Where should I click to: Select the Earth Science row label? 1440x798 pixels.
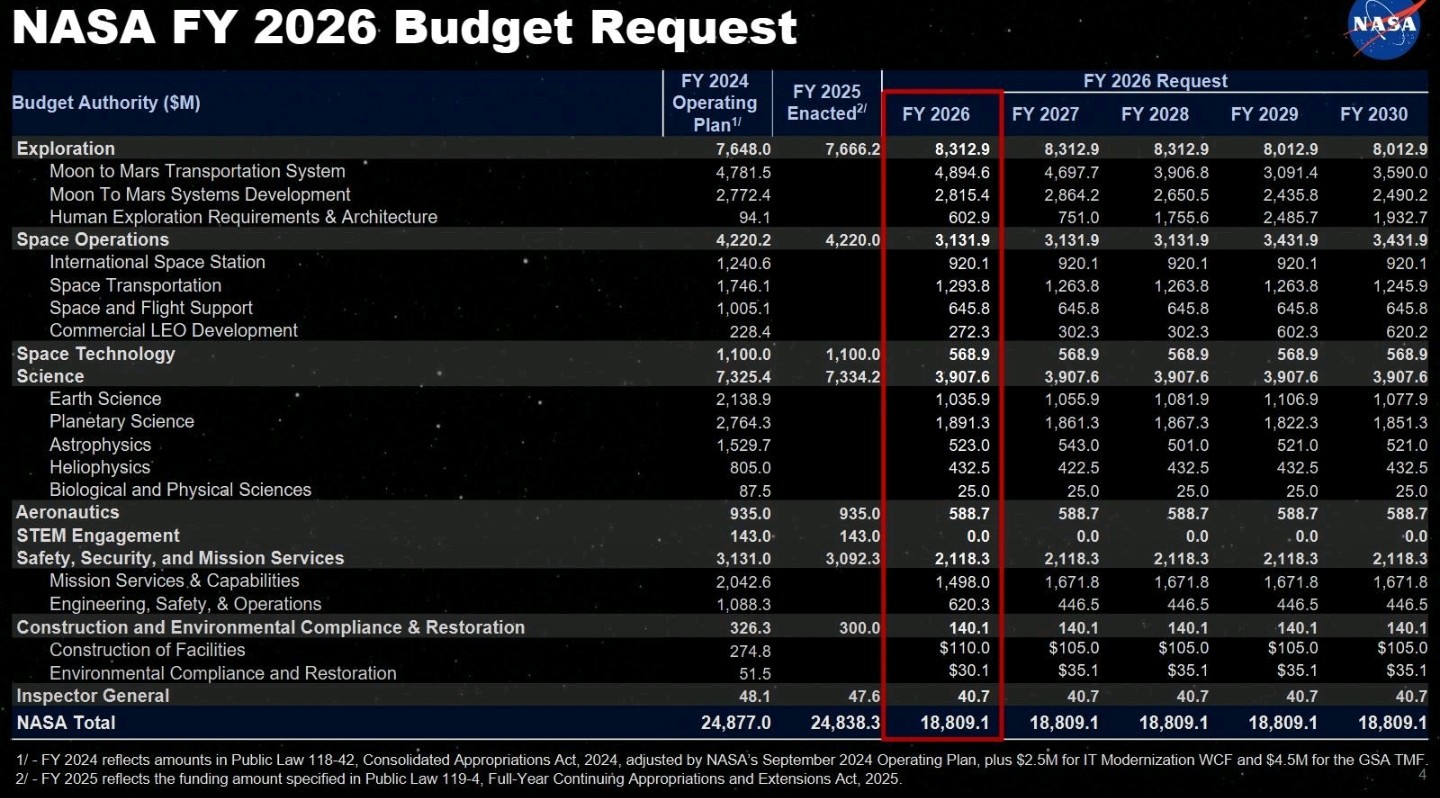click(x=105, y=398)
